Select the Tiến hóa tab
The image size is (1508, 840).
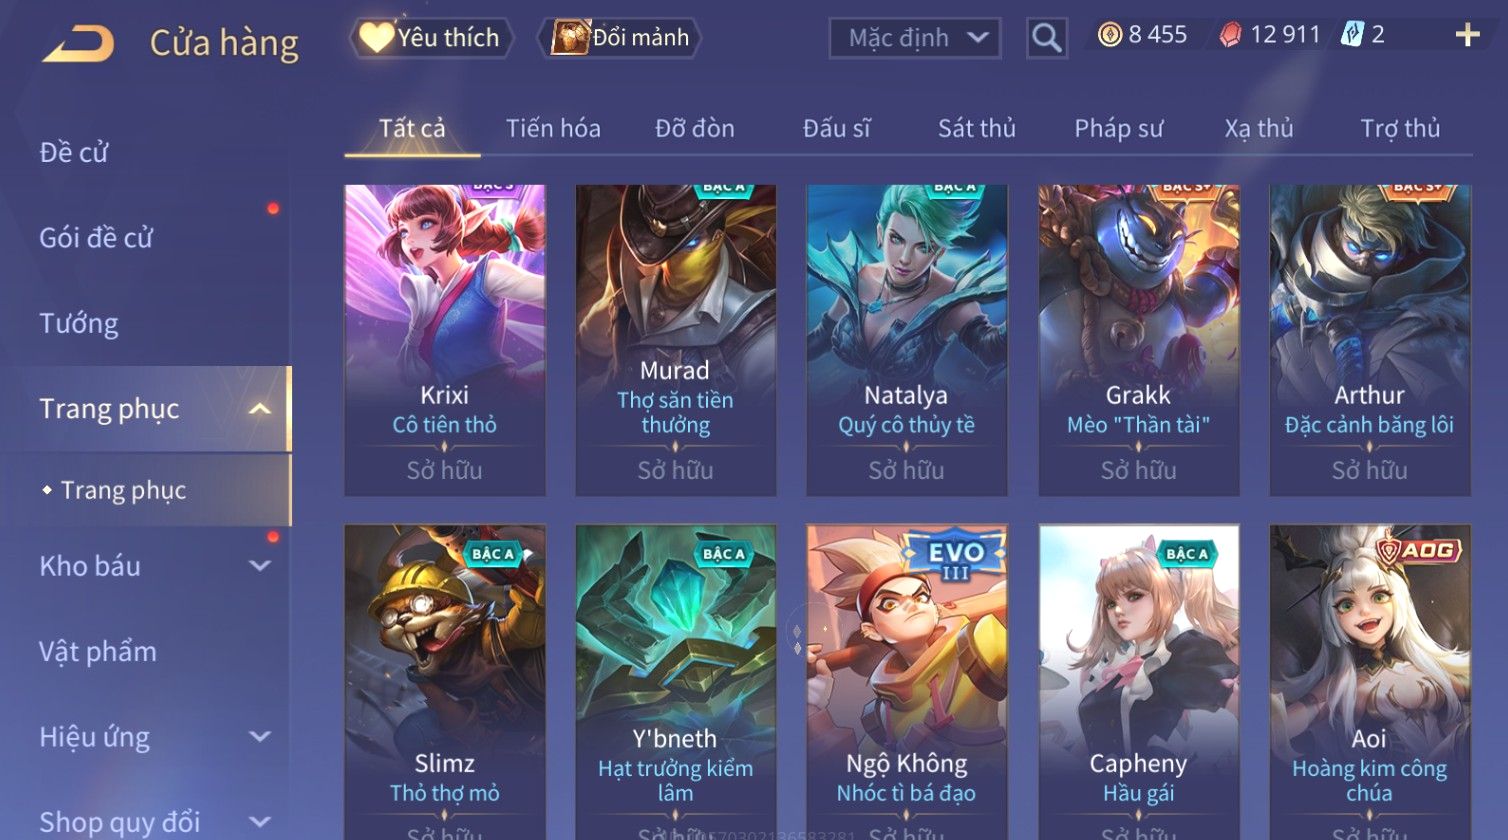point(553,128)
